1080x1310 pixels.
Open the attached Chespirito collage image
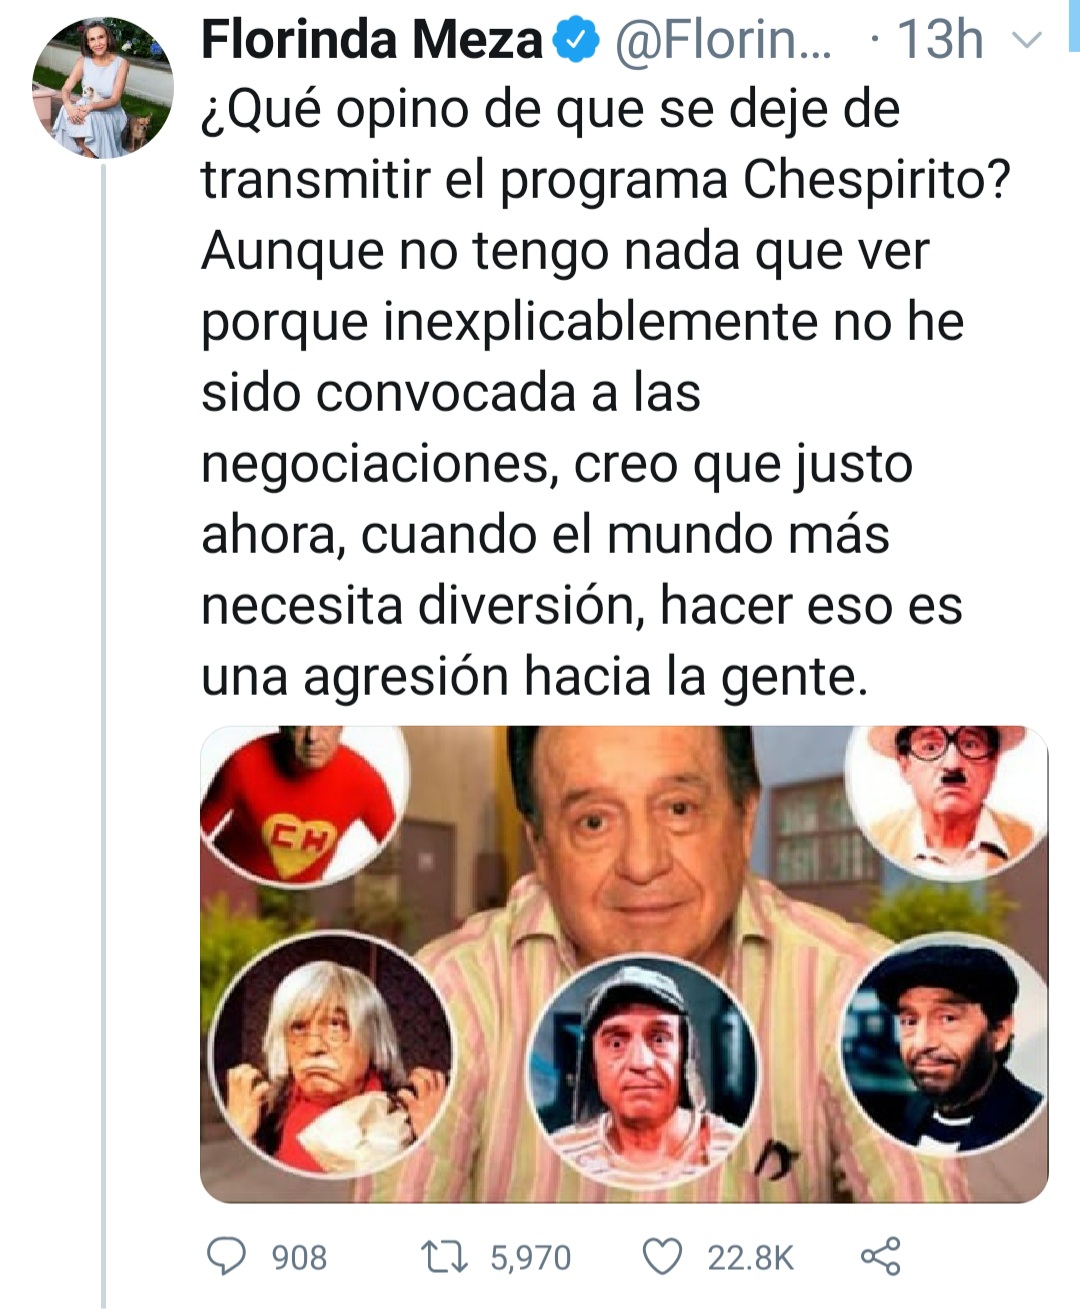[x=624, y=964]
